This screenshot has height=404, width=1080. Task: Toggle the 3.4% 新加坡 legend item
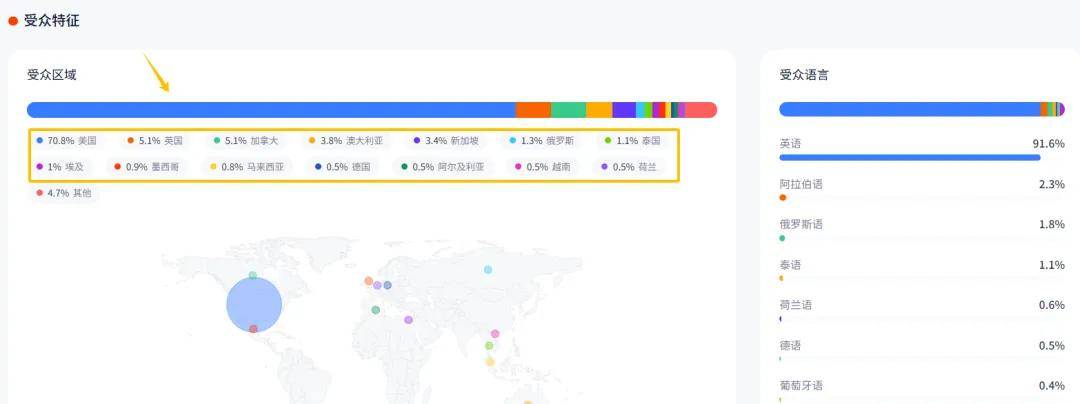[x=445, y=141]
